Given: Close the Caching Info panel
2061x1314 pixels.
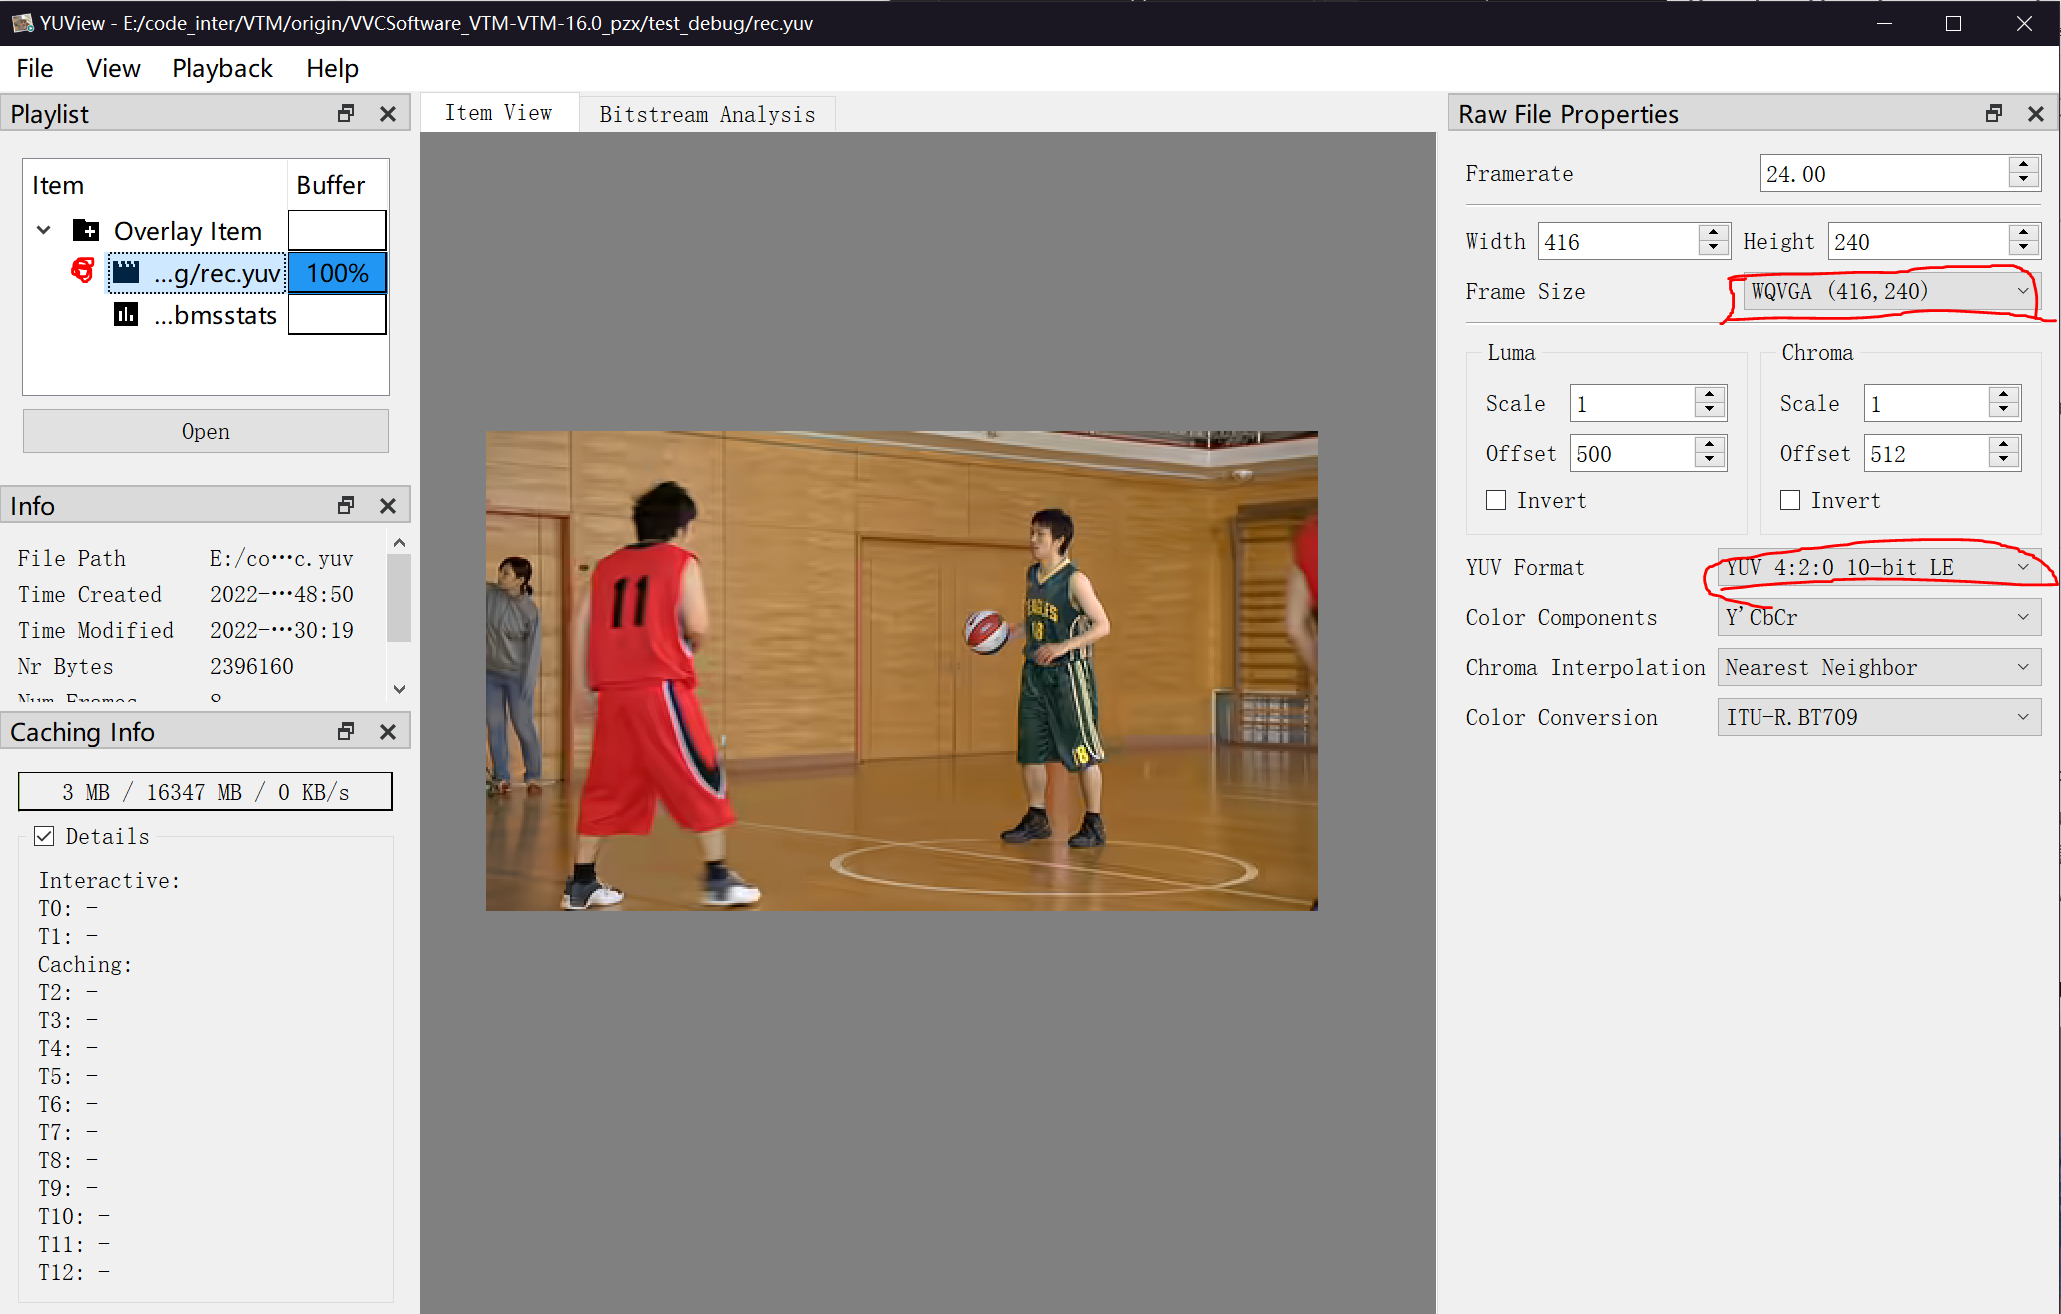Looking at the screenshot, I should coord(388,732).
